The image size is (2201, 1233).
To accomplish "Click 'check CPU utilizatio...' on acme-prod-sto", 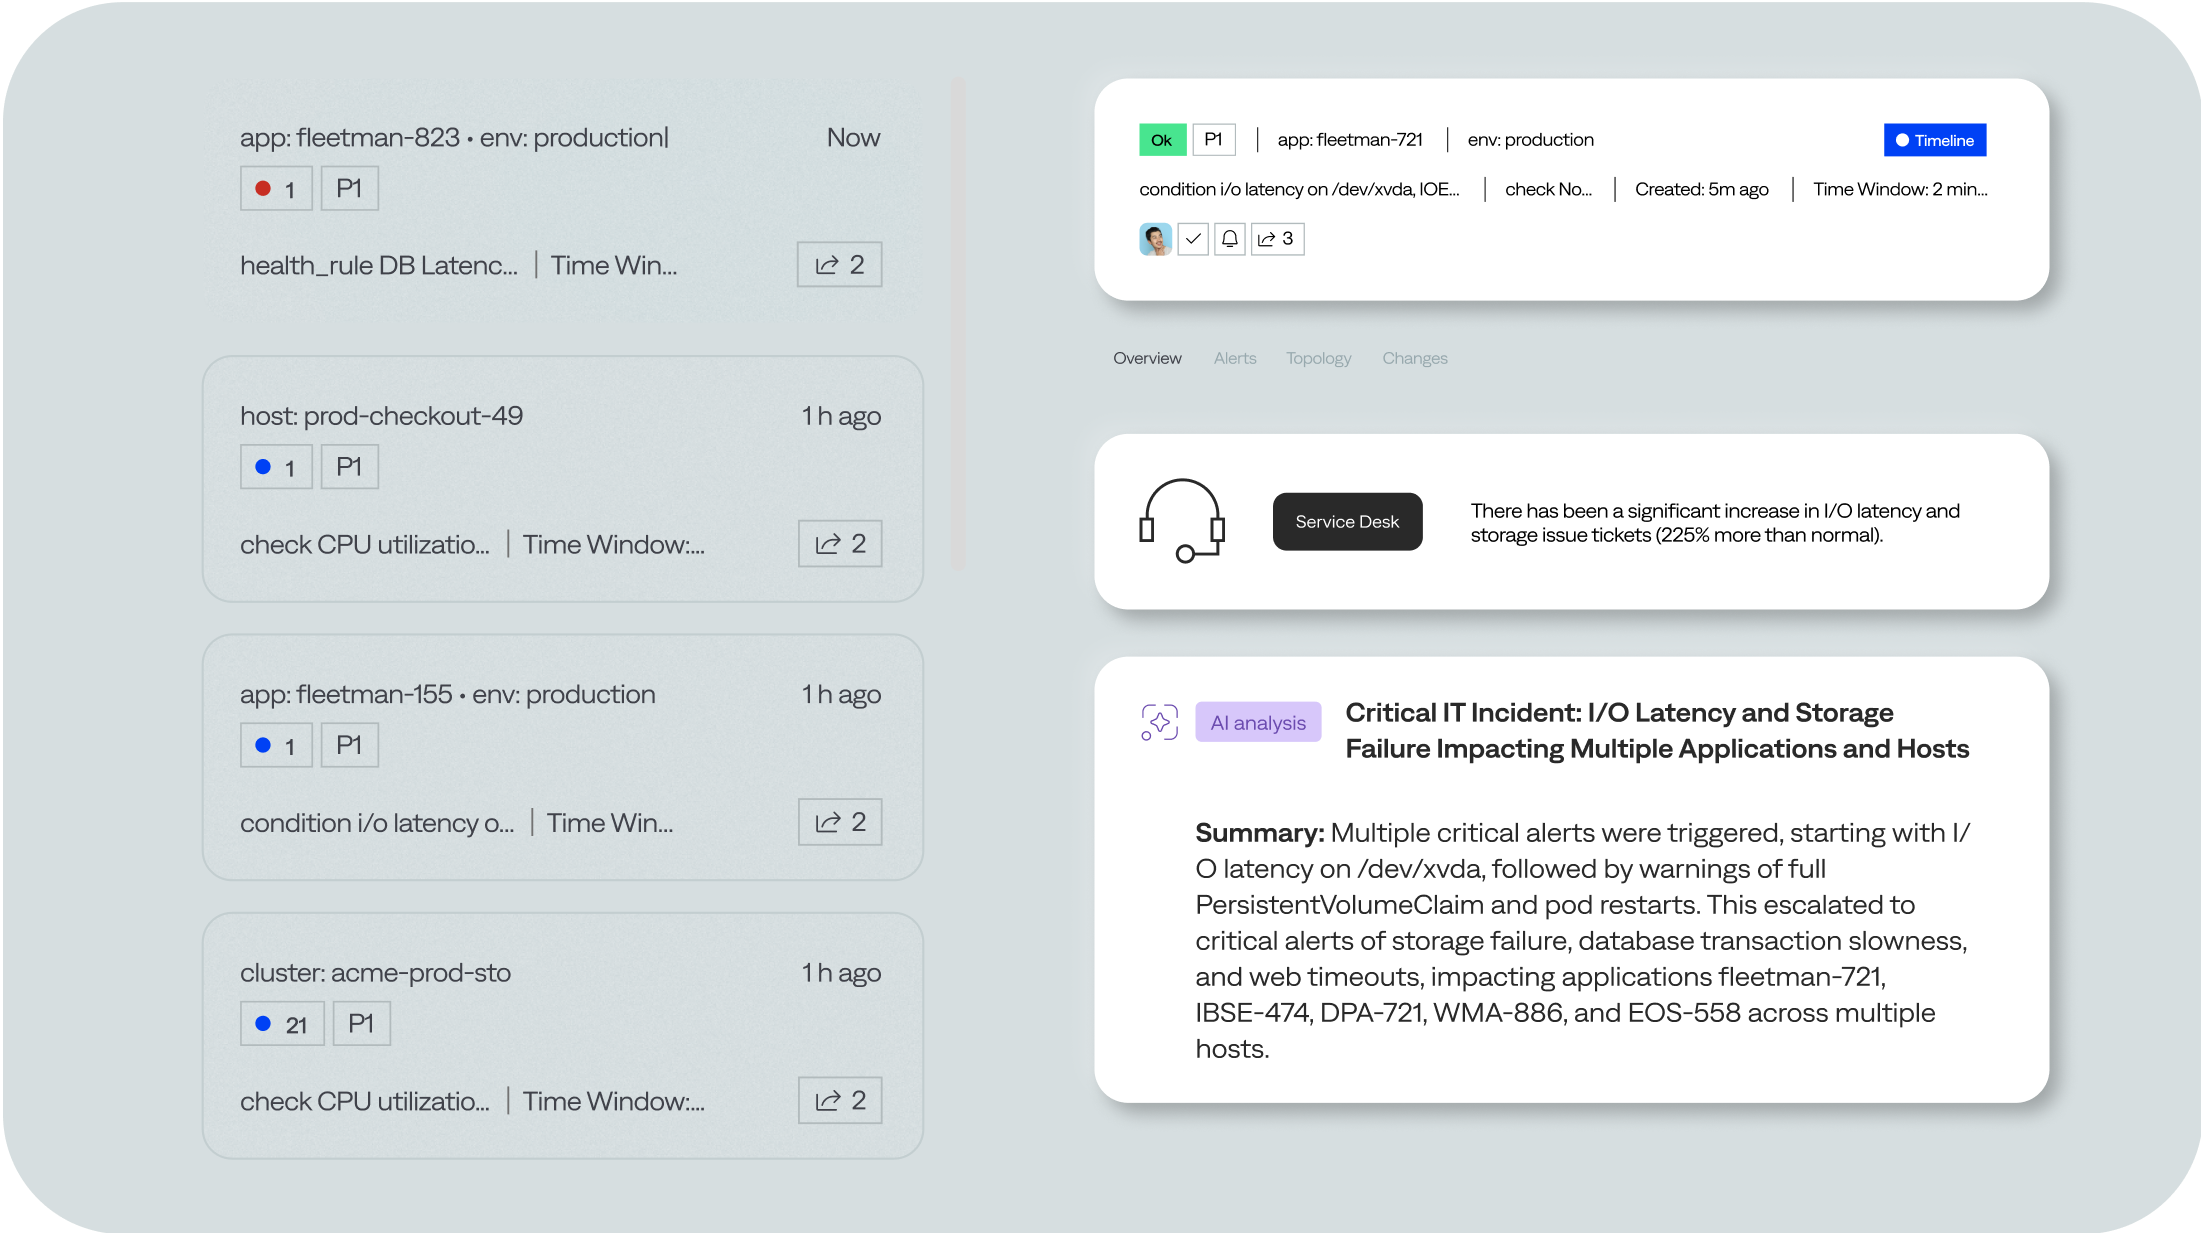I will pyautogui.click(x=365, y=1101).
